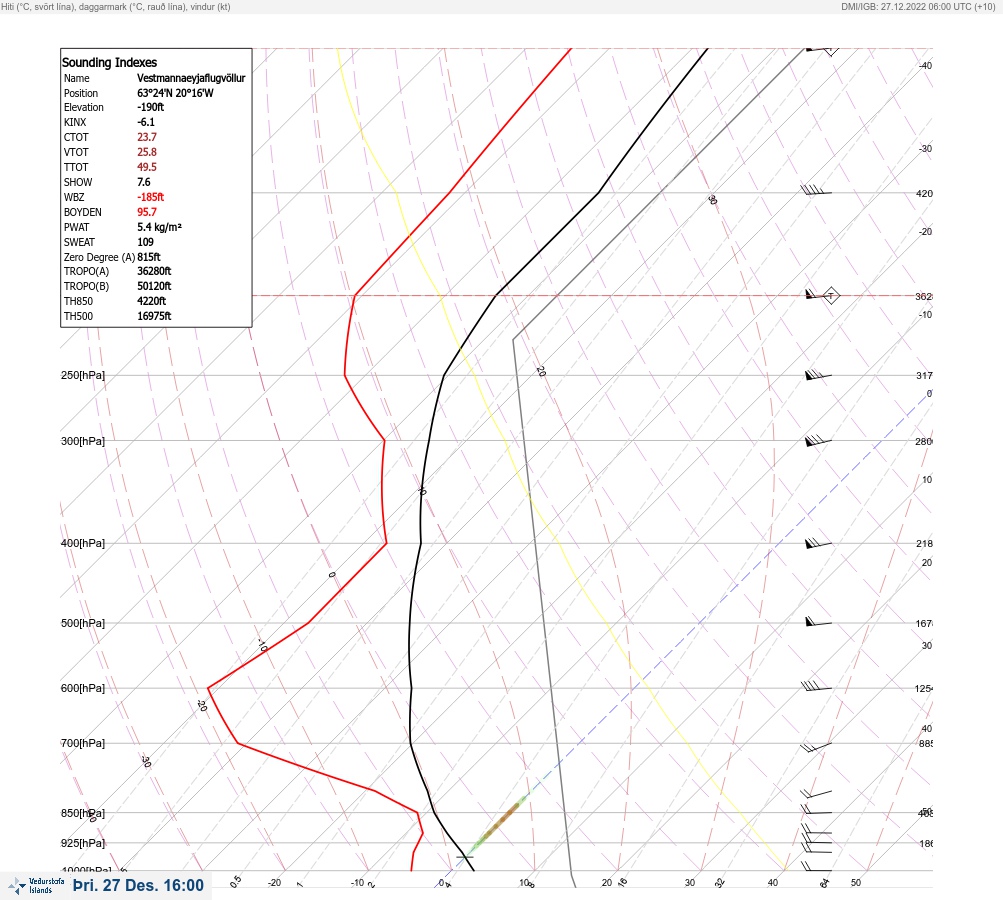Click the wind barb at 300 hPa
The image size is (1003, 900).
(x=818, y=441)
